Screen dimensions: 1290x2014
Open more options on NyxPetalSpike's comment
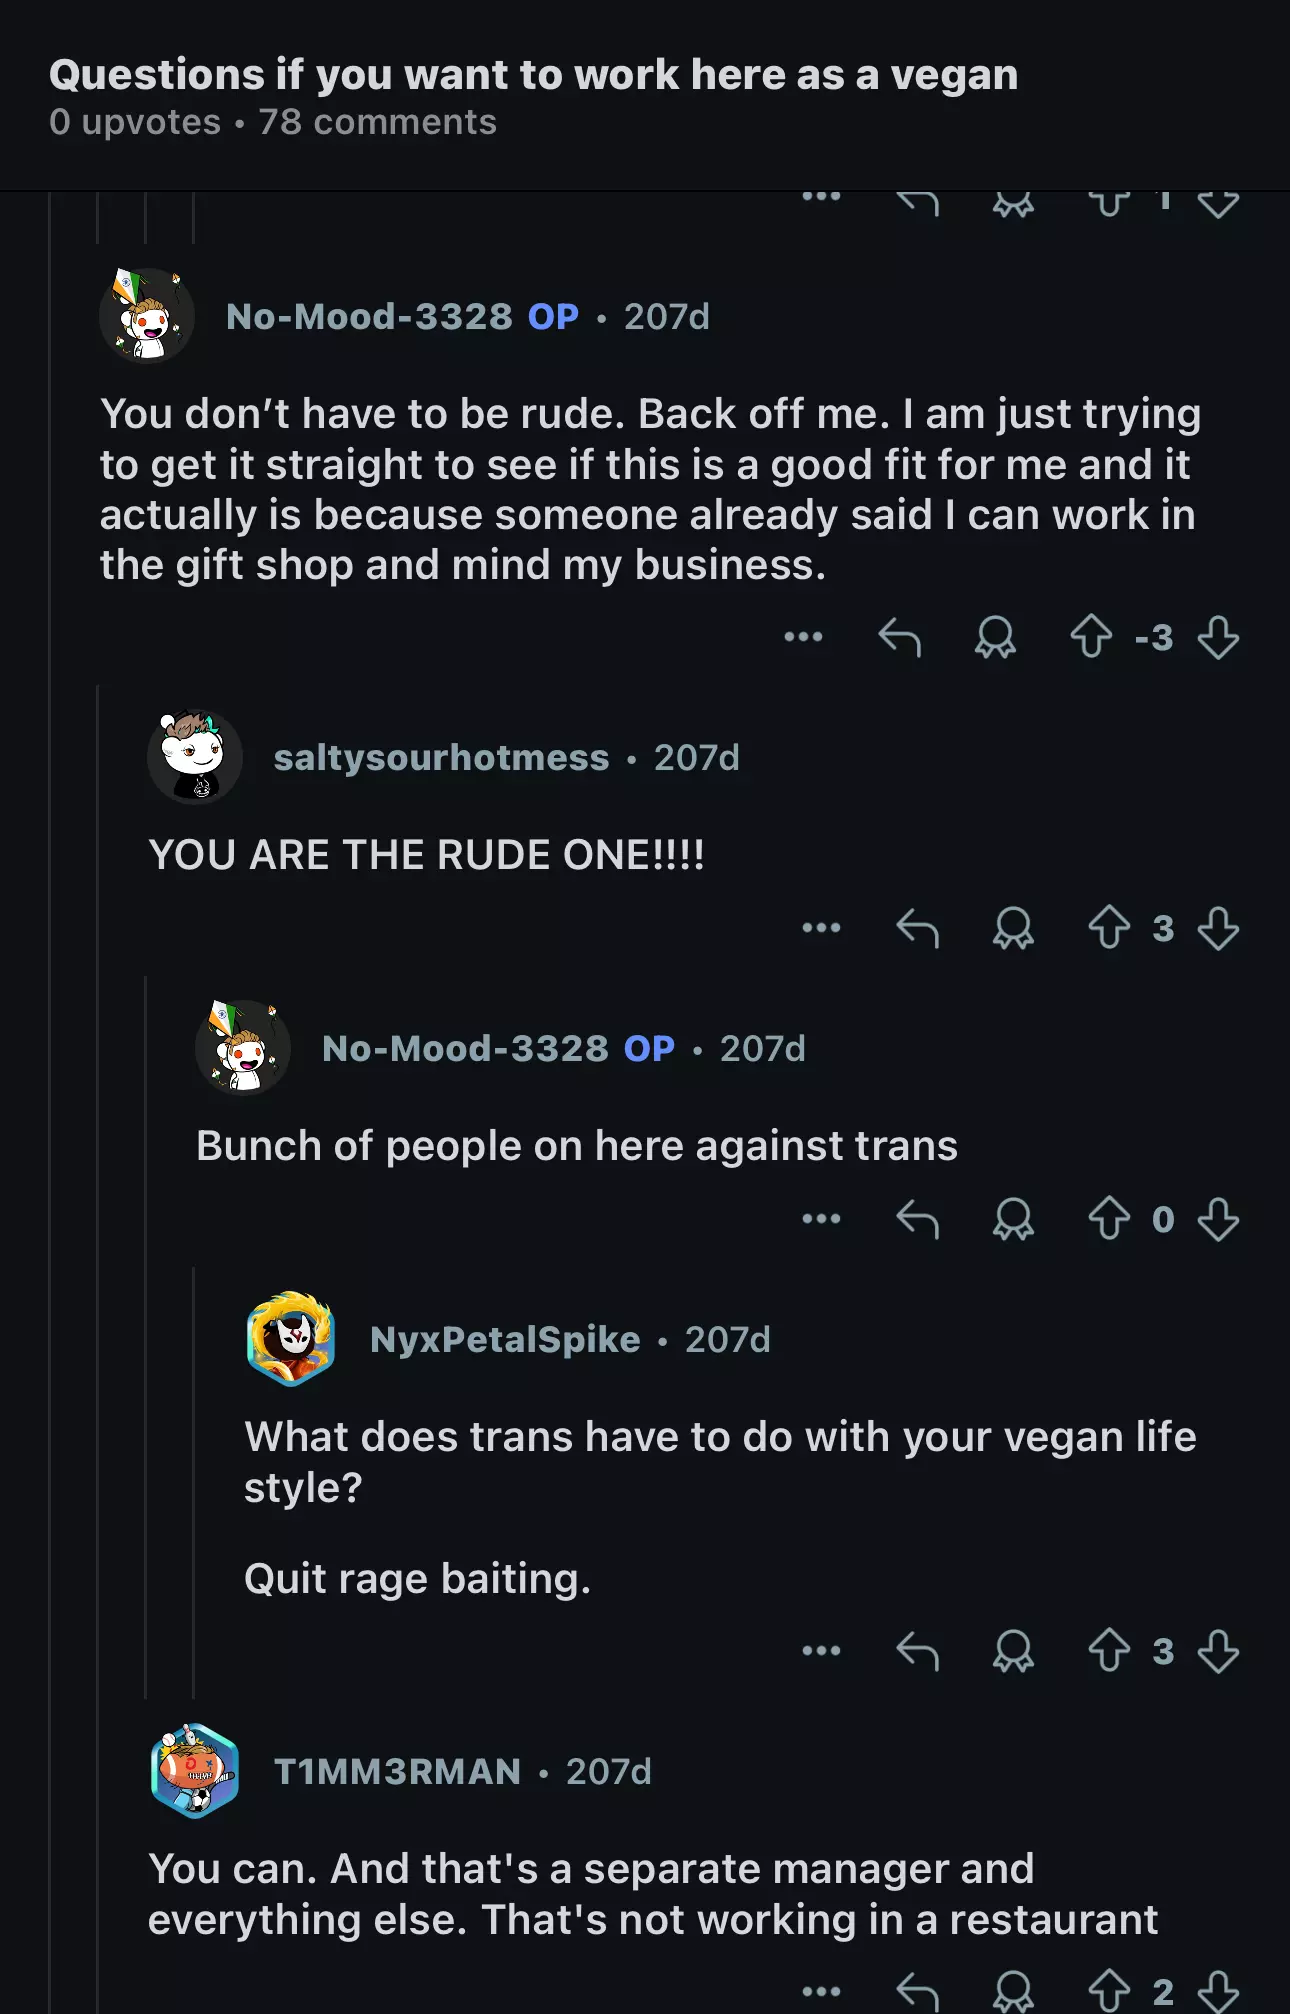821,1651
